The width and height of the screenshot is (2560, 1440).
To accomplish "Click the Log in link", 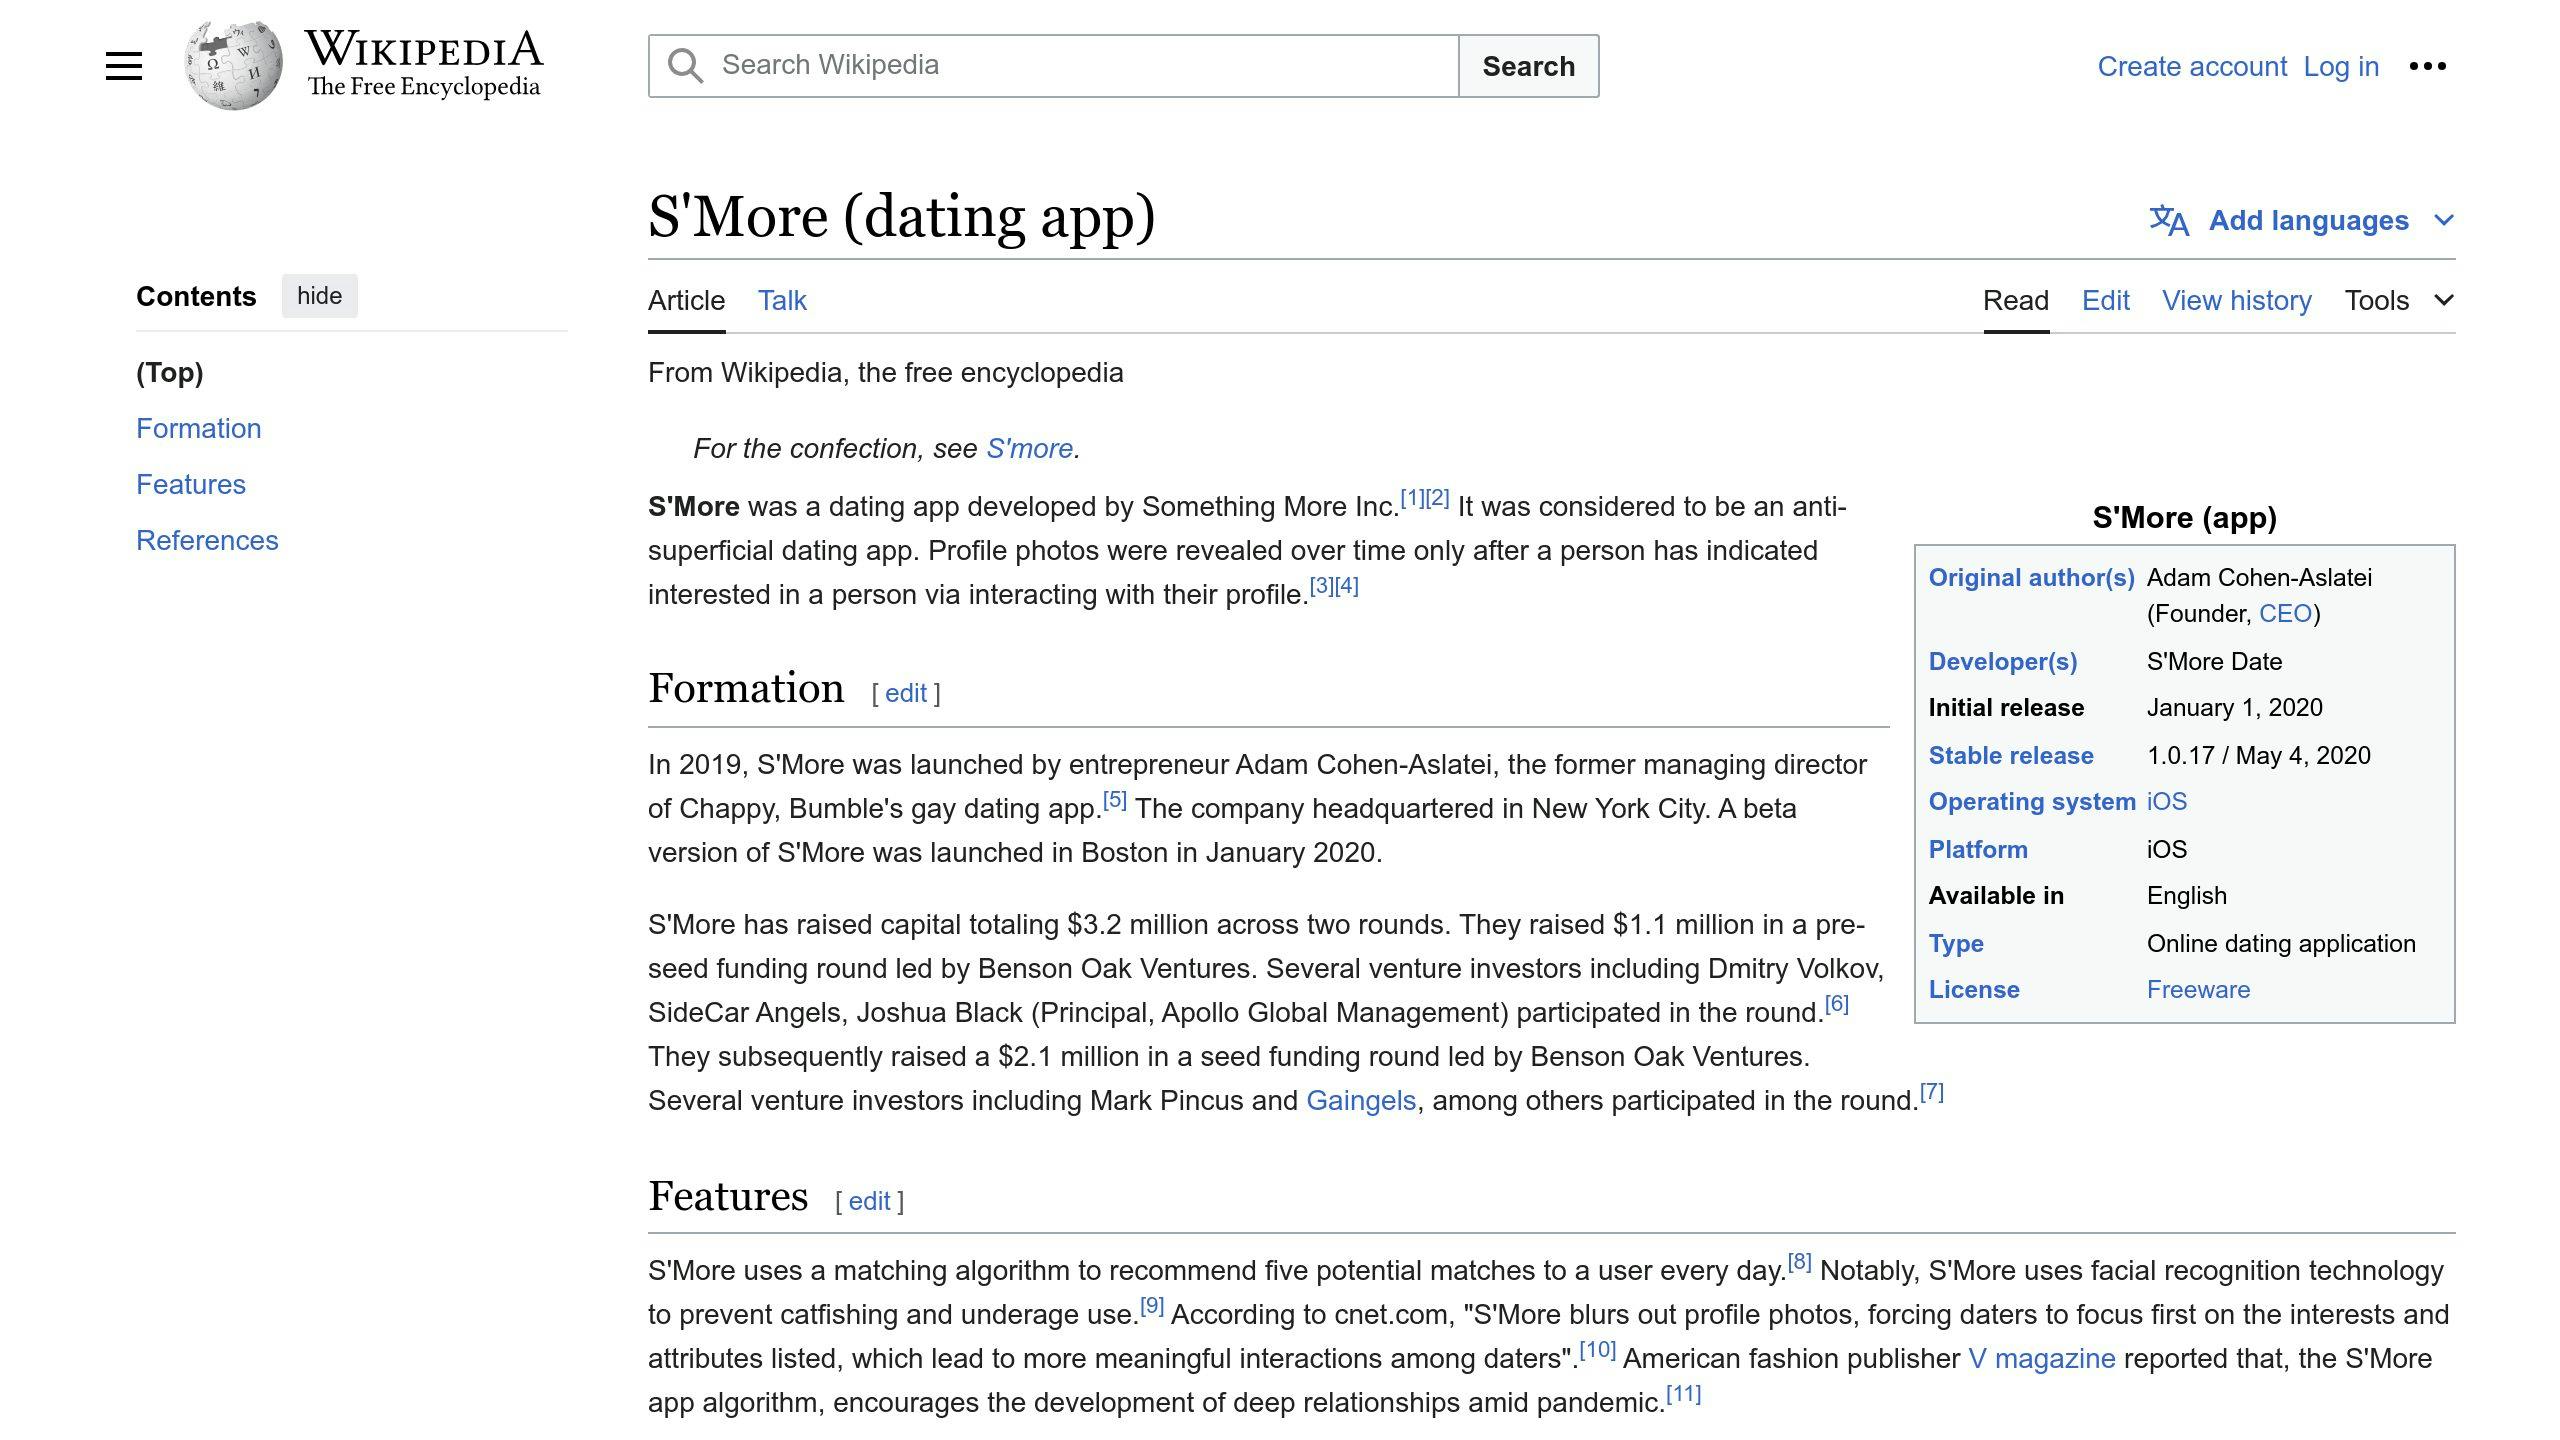I will 2341,66.
